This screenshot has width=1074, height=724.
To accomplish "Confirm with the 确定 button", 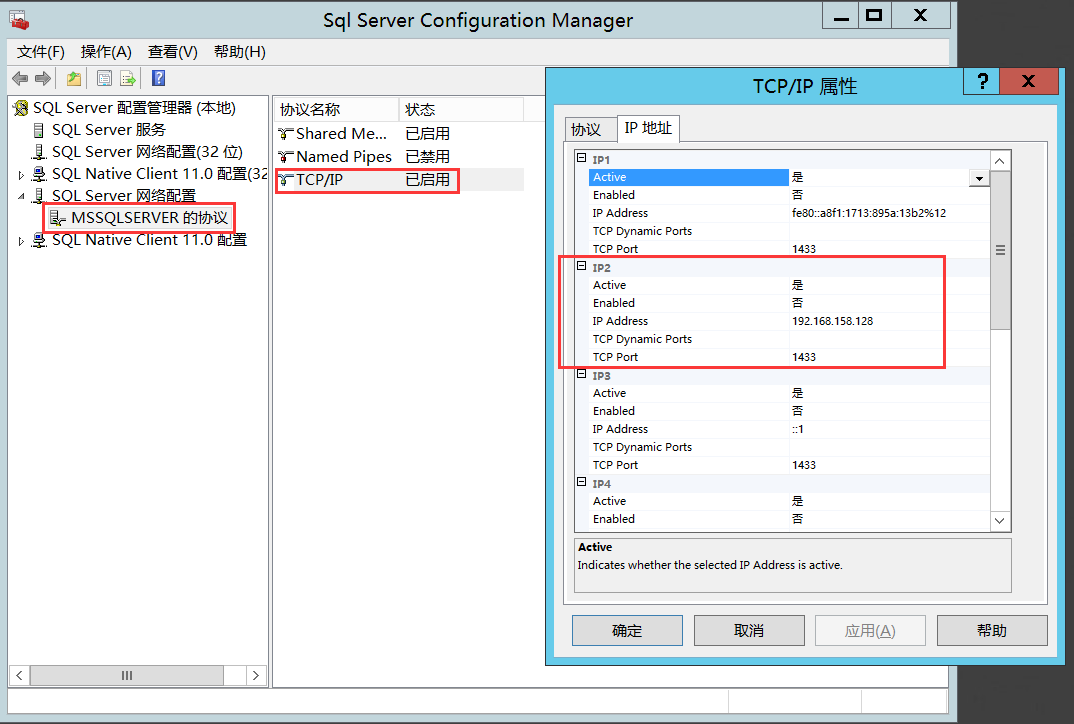I will pyautogui.click(x=627, y=630).
